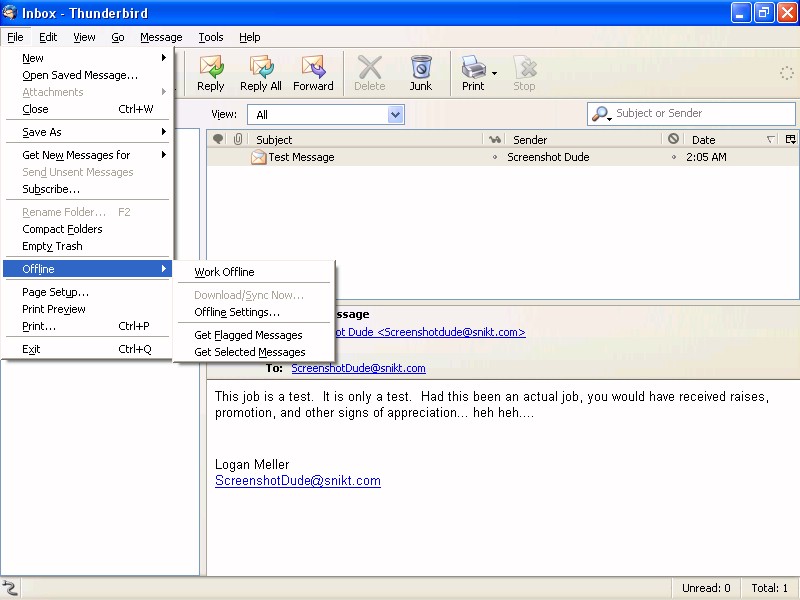The image size is (800, 600).
Task: Click the online status icon in status bar
Action: tap(10, 588)
